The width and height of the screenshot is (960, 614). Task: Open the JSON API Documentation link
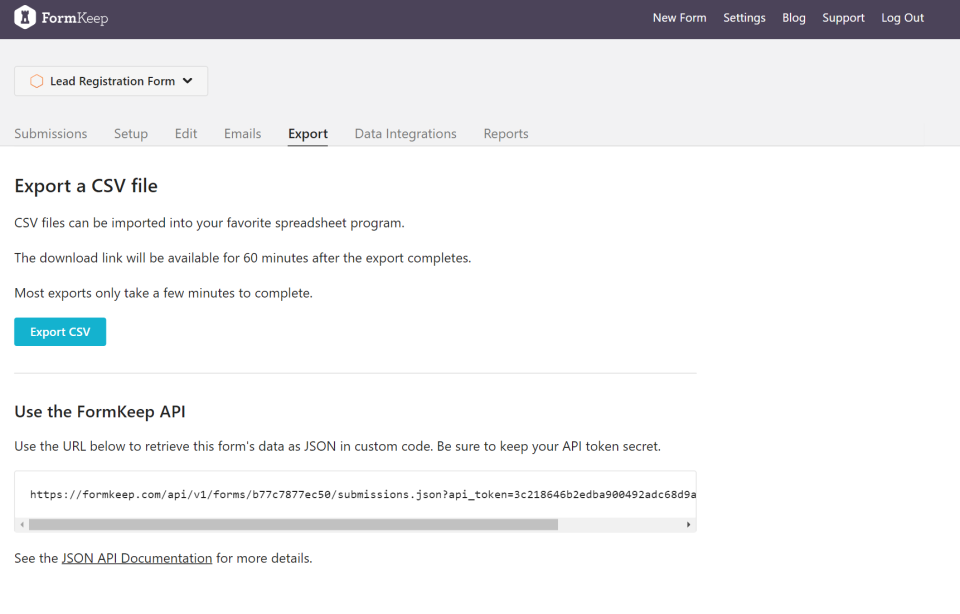(x=137, y=558)
